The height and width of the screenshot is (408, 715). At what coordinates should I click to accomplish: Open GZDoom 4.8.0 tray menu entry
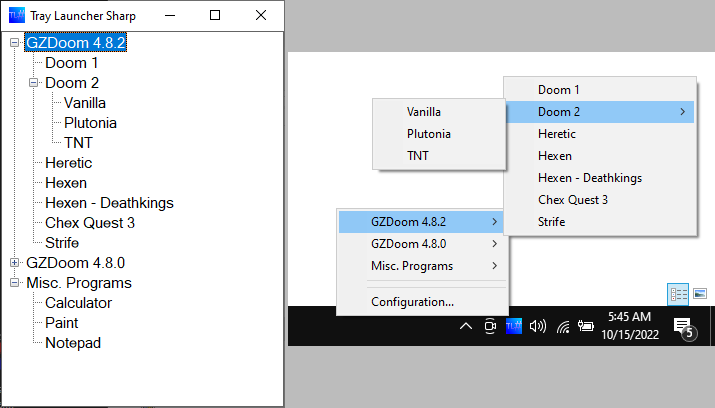point(422,244)
